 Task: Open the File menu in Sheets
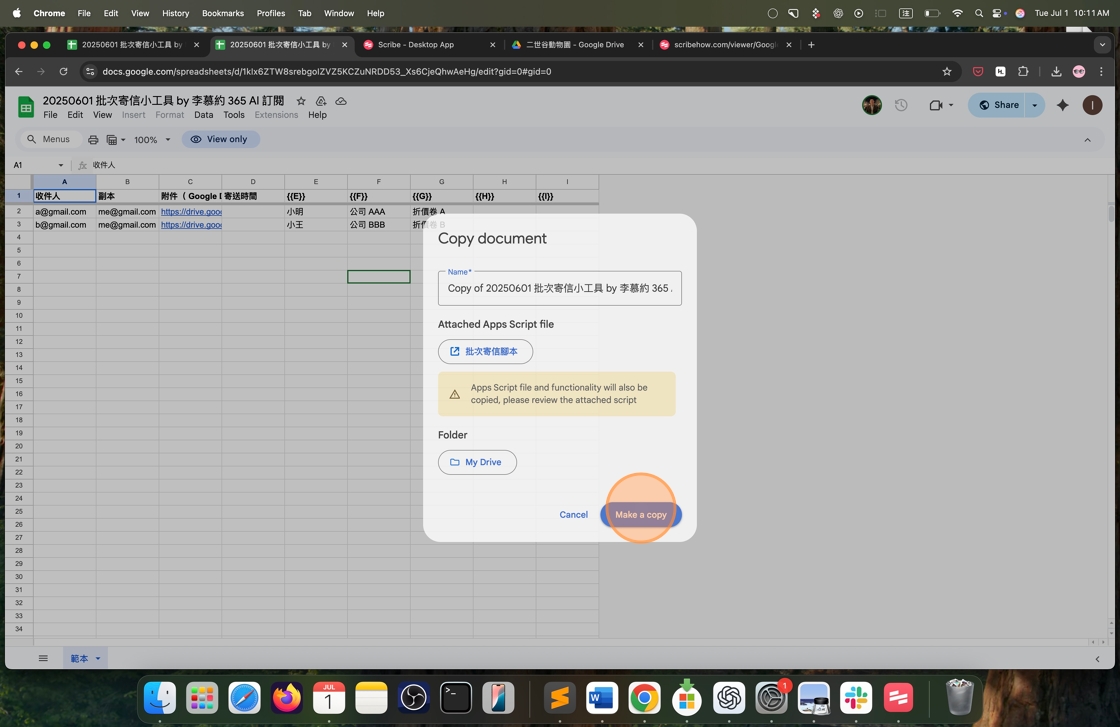point(50,115)
